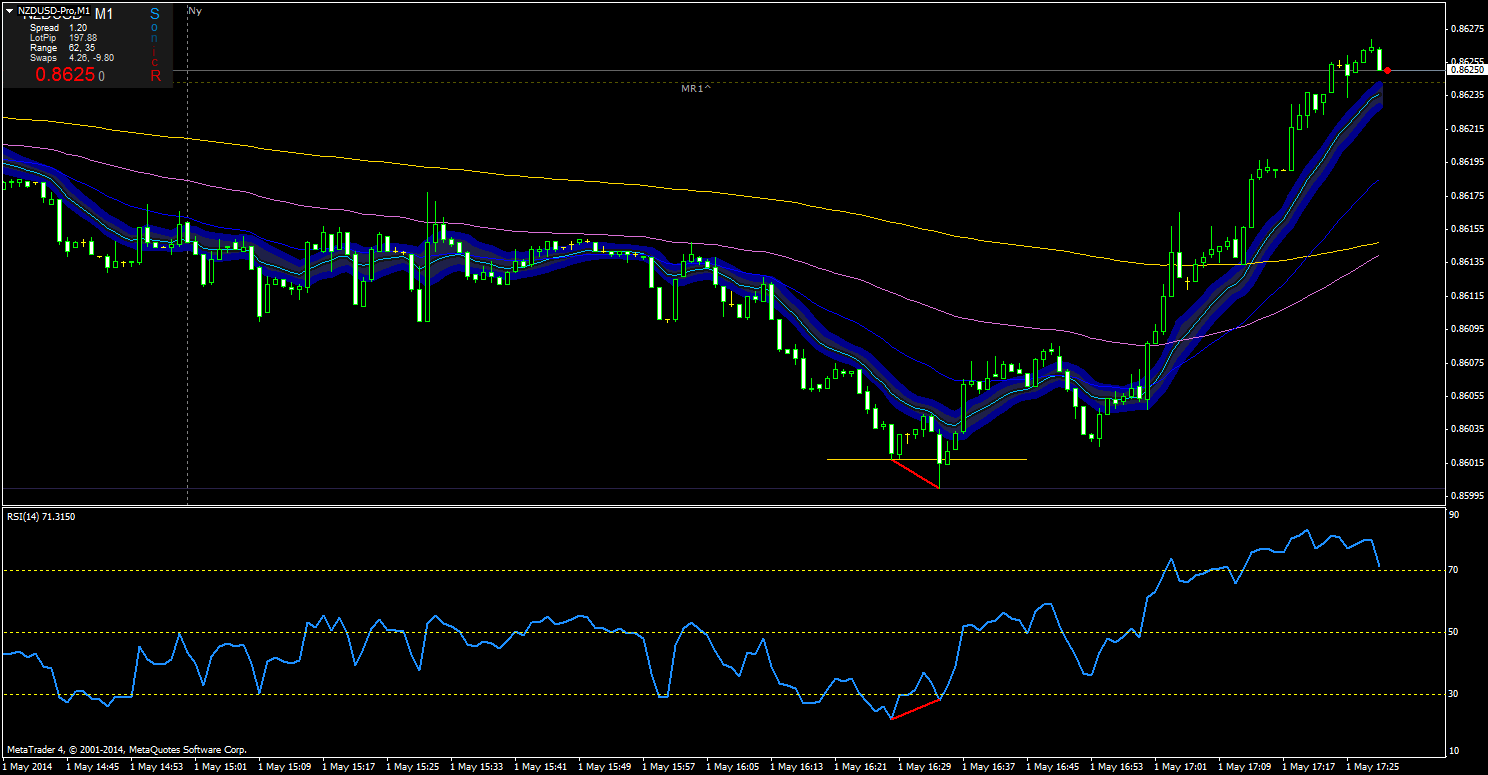The image size is (1488, 775).
Task: Click the 1 May 2014 date label
Action: [x=28, y=767]
